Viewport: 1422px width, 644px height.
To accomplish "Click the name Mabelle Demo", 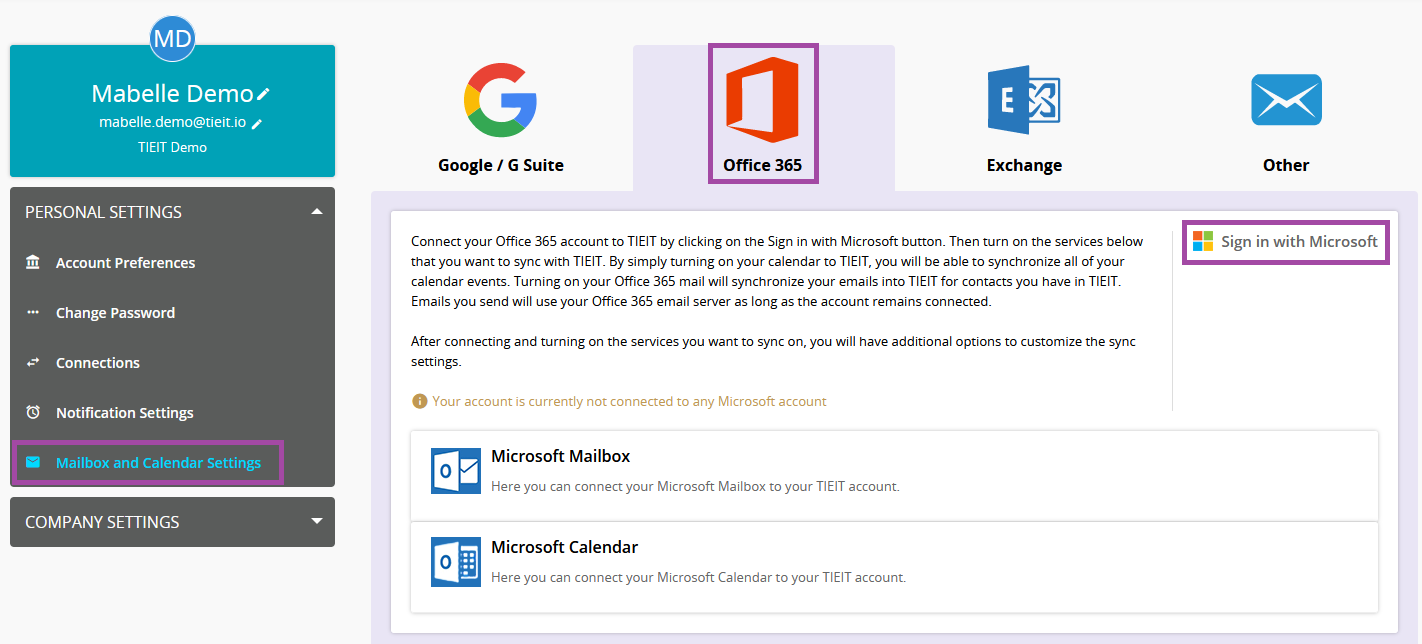I will click(172, 94).
